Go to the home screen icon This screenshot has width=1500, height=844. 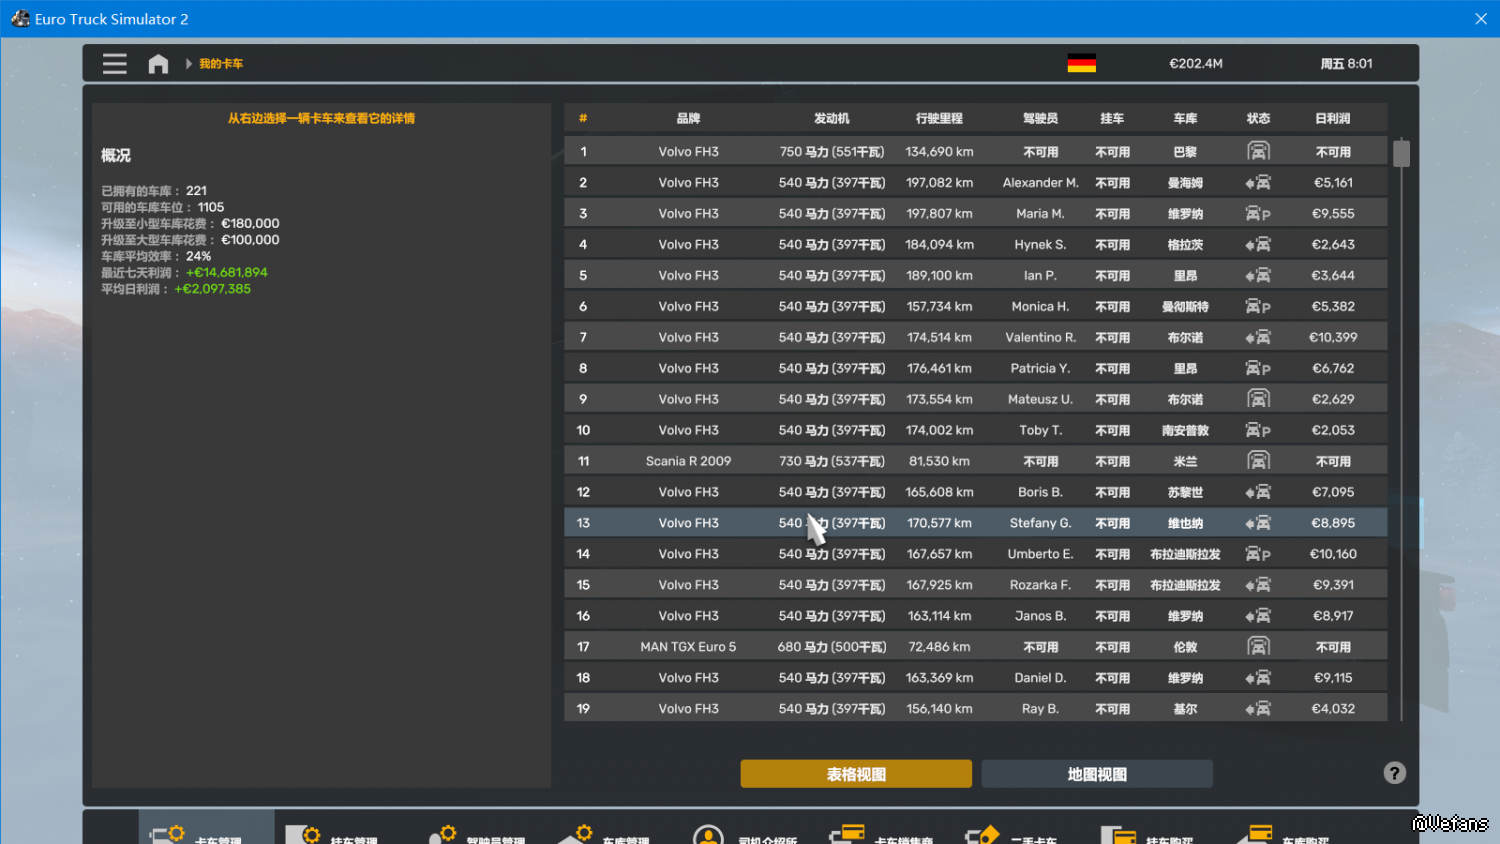click(x=158, y=64)
